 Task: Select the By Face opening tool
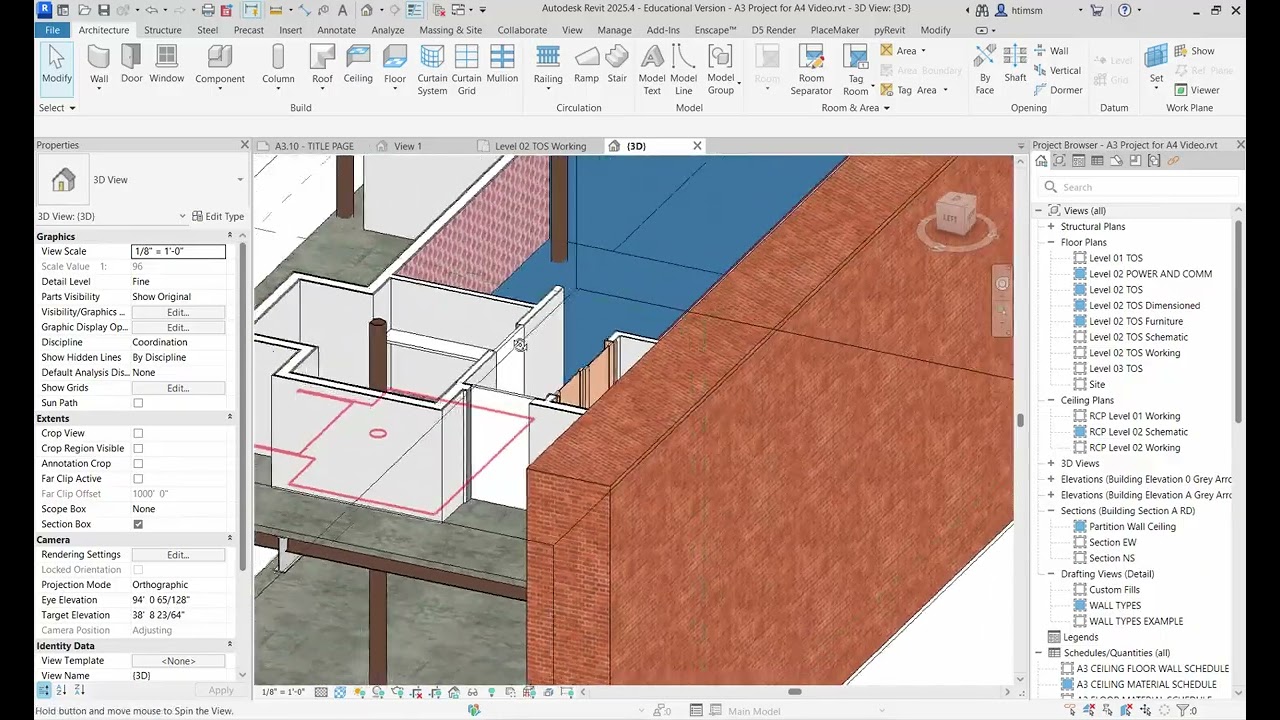pos(985,70)
